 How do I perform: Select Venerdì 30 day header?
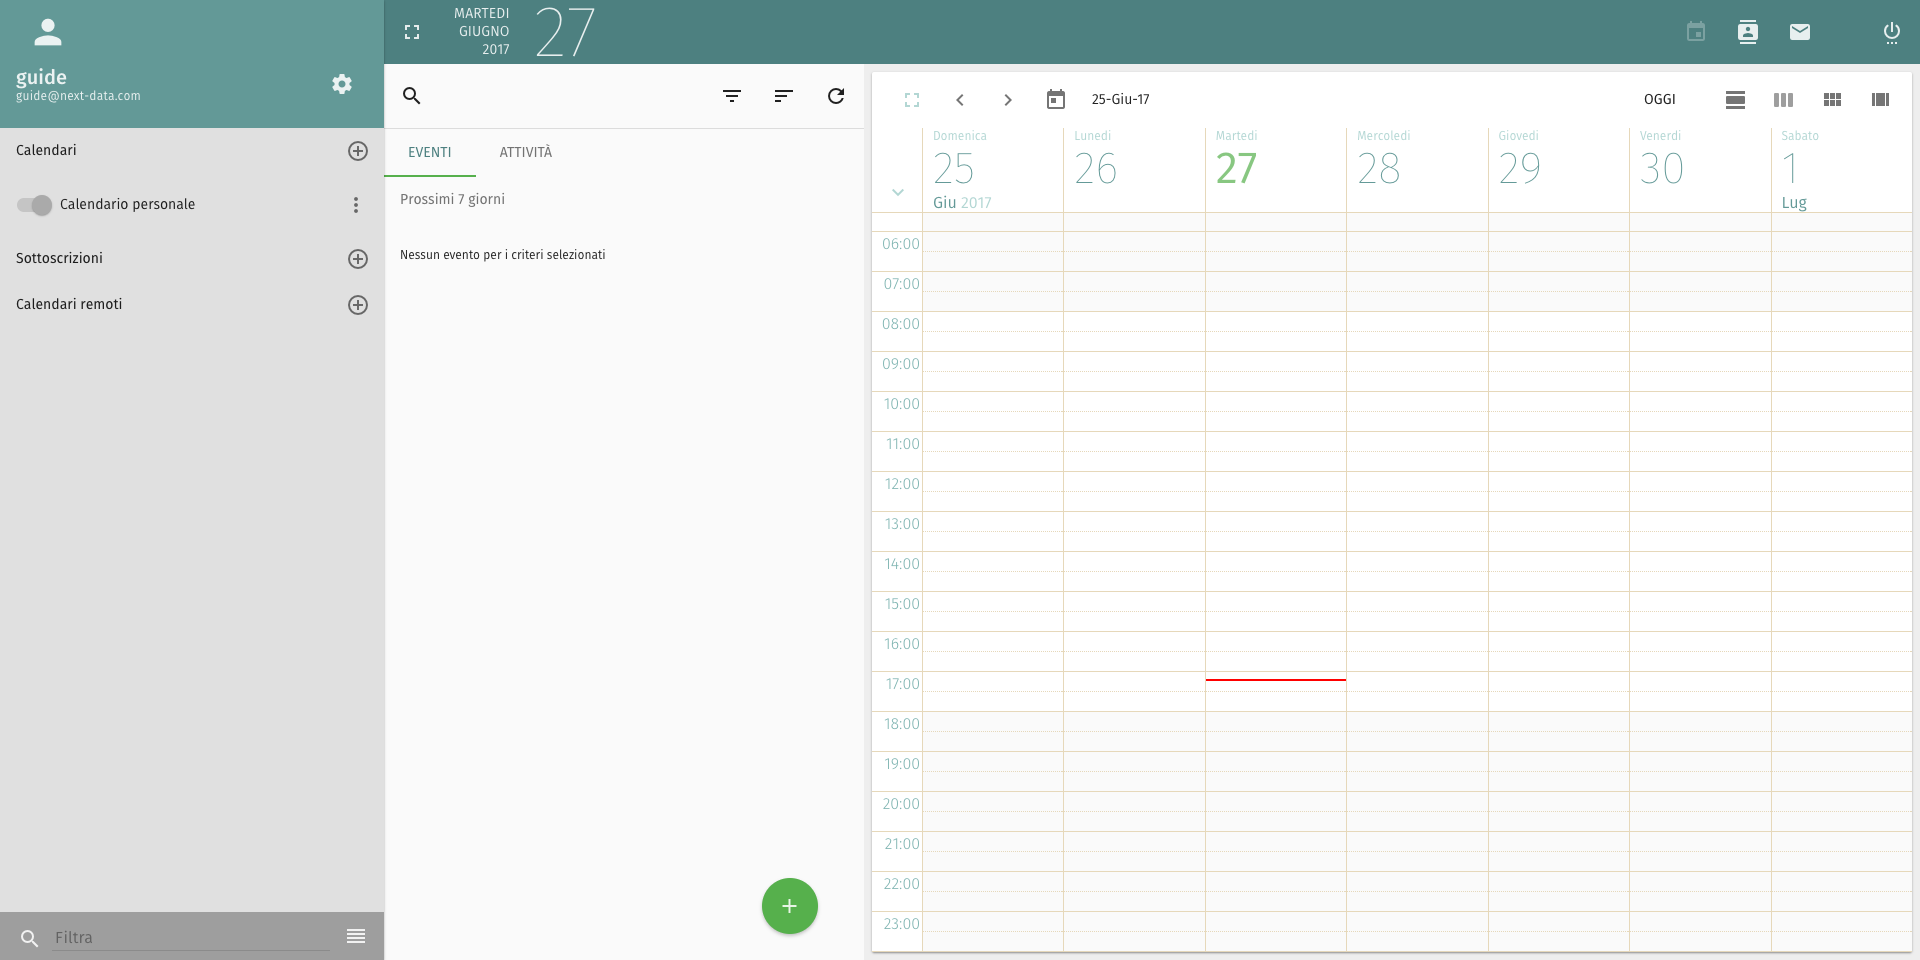1700,170
